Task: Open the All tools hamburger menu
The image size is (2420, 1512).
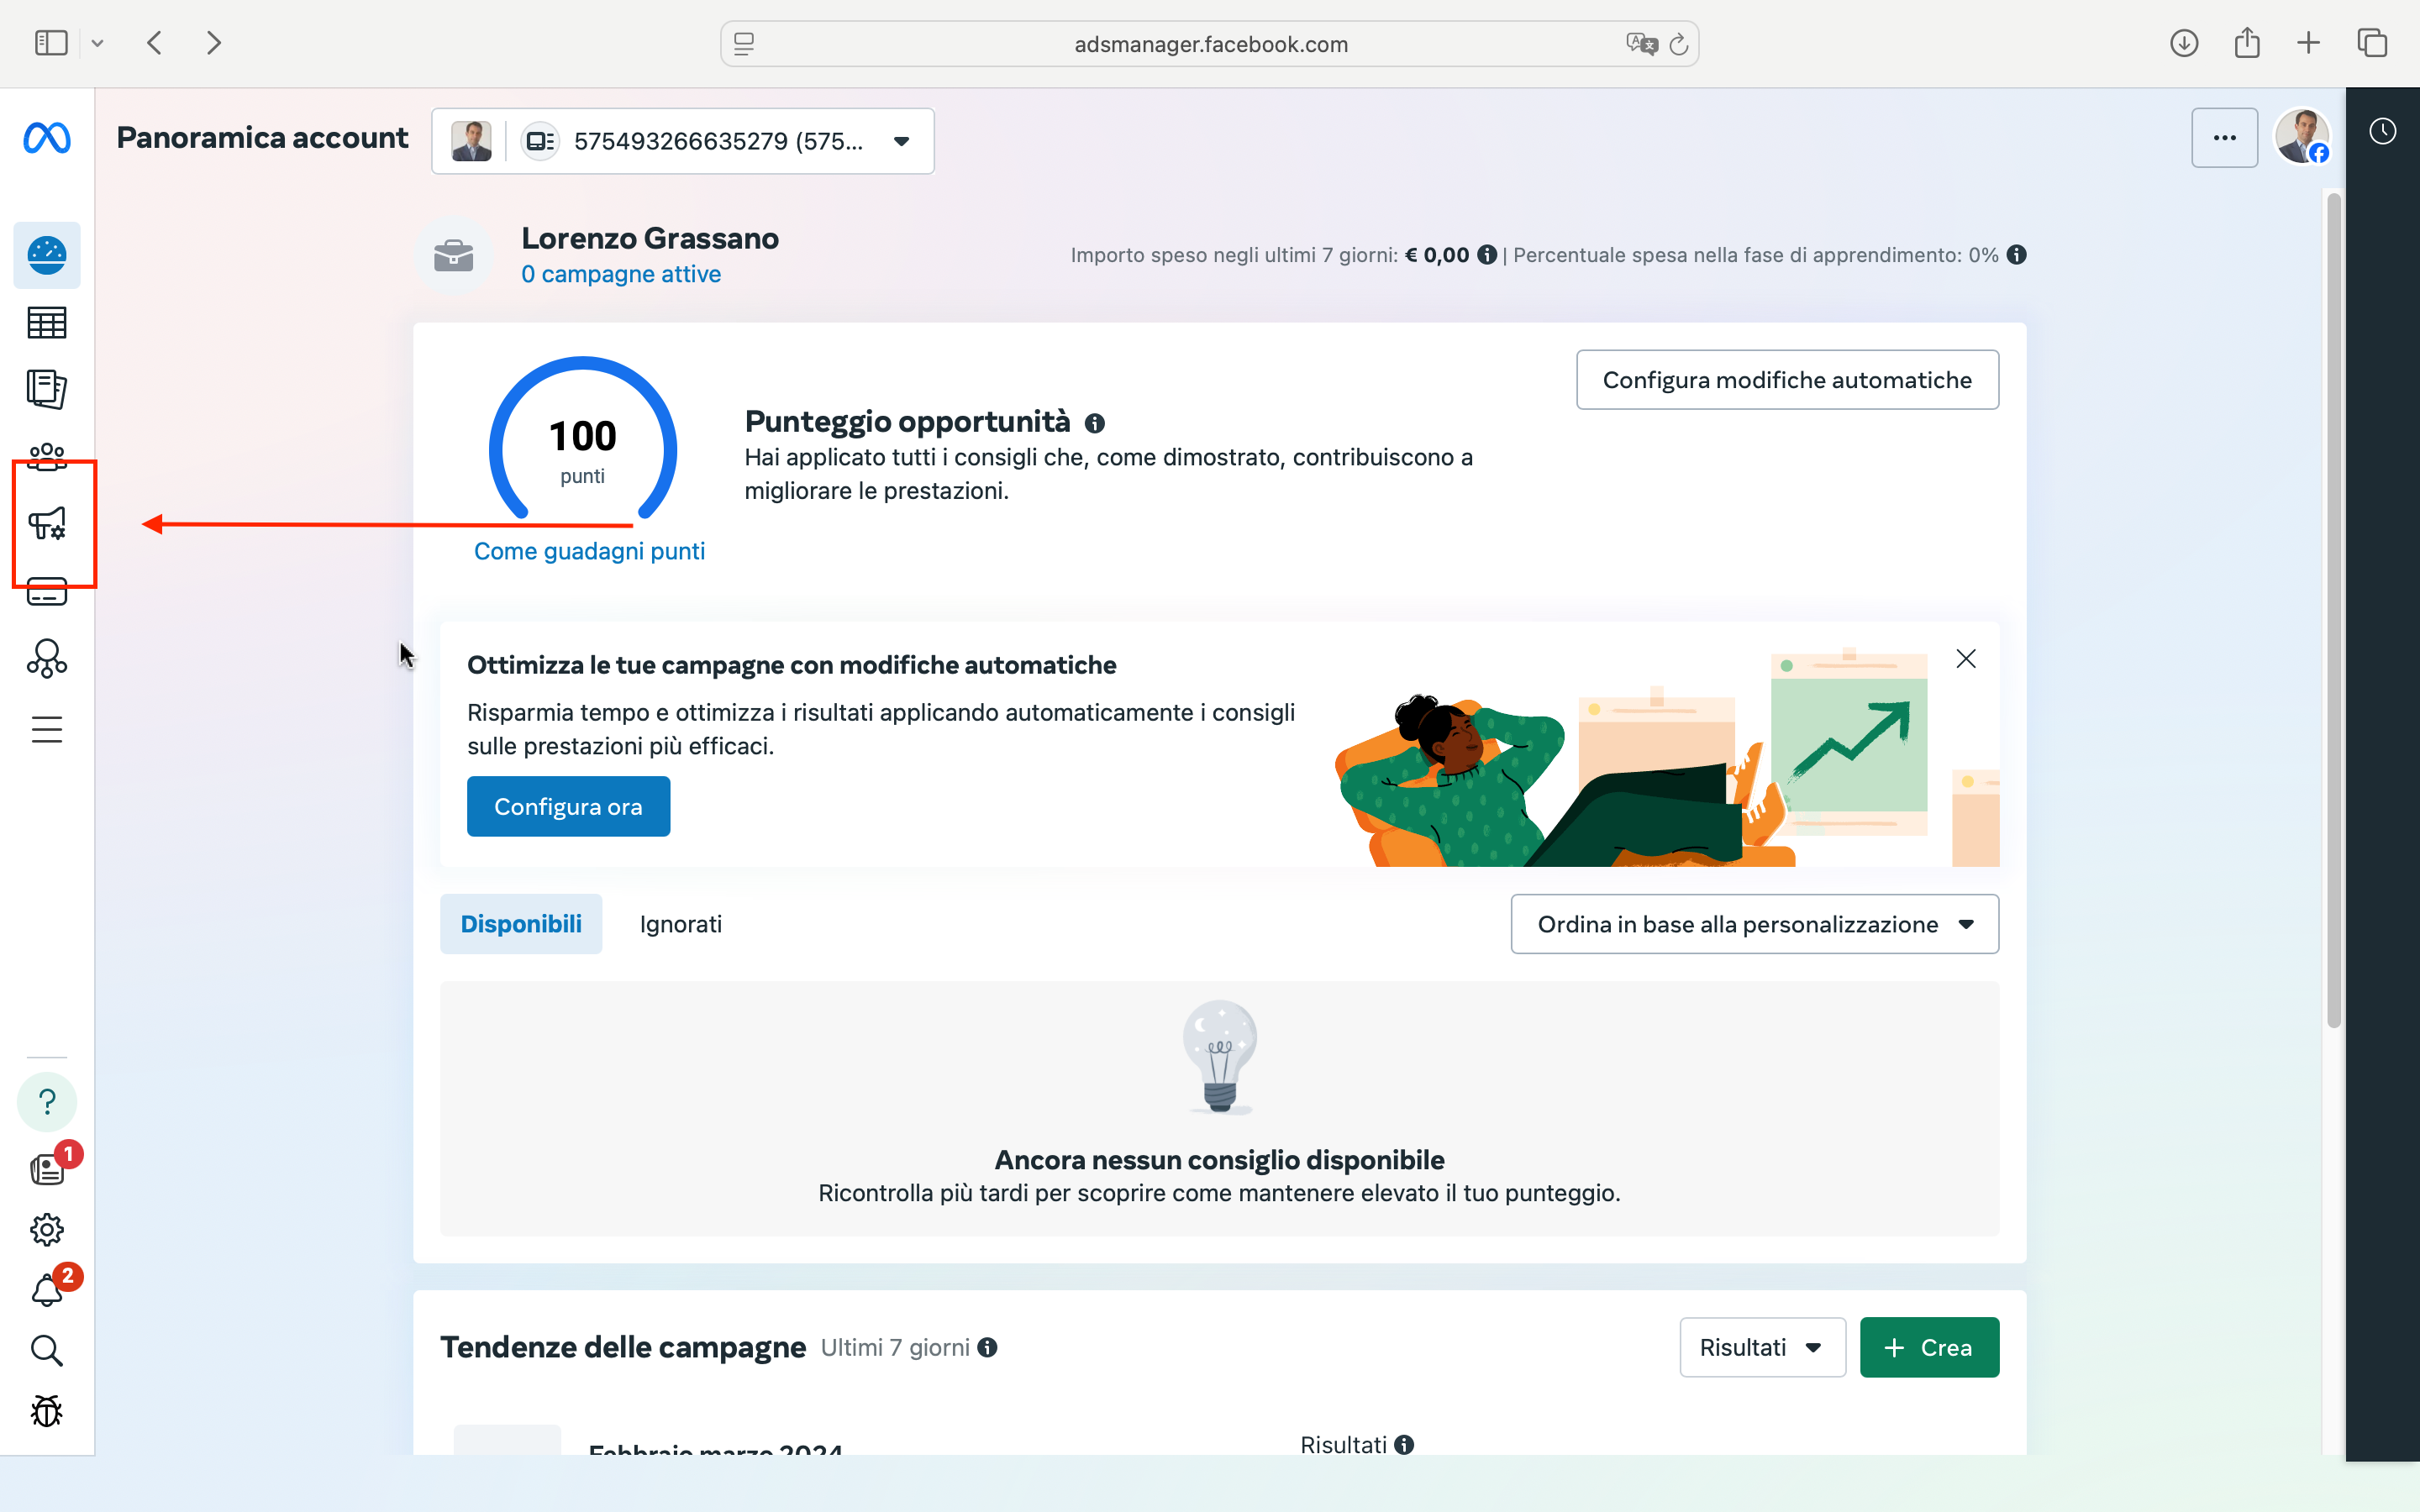Action: click(x=47, y=729)
